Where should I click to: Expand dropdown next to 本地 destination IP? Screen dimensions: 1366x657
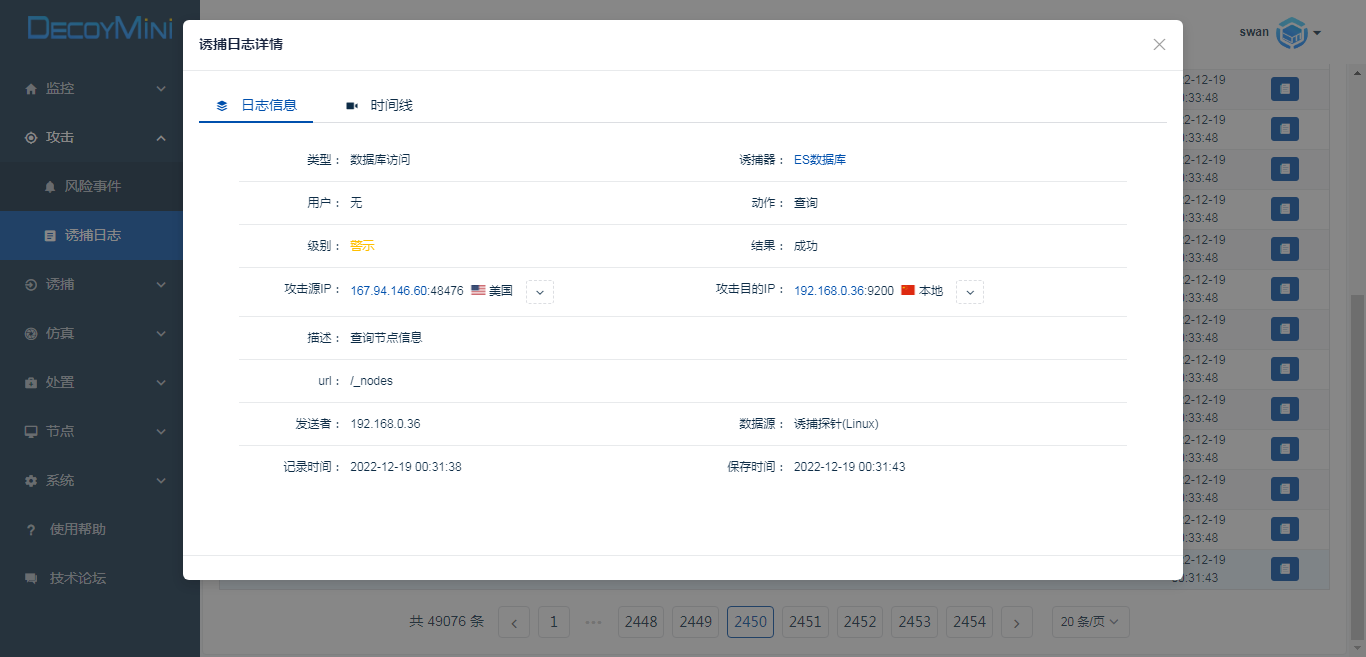pyautogui.click(x=970, y=292)
